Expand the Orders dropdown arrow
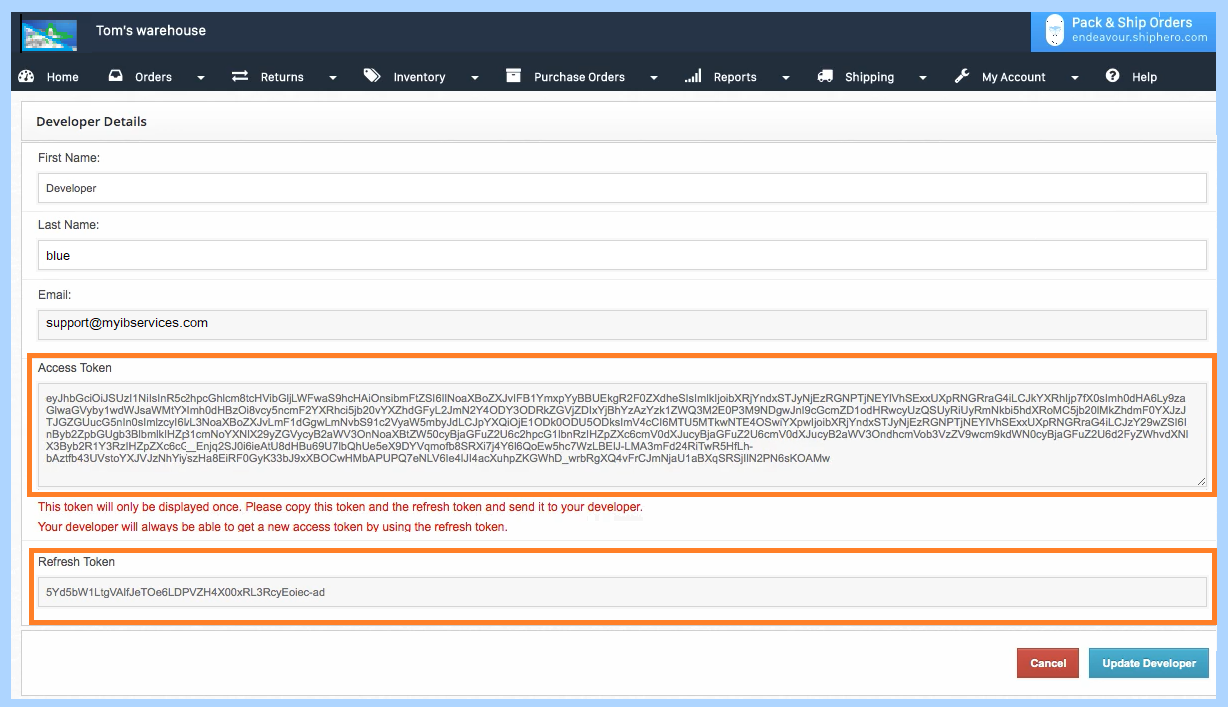The height and width of the screenshot is (707, 1228). (201, 78)
